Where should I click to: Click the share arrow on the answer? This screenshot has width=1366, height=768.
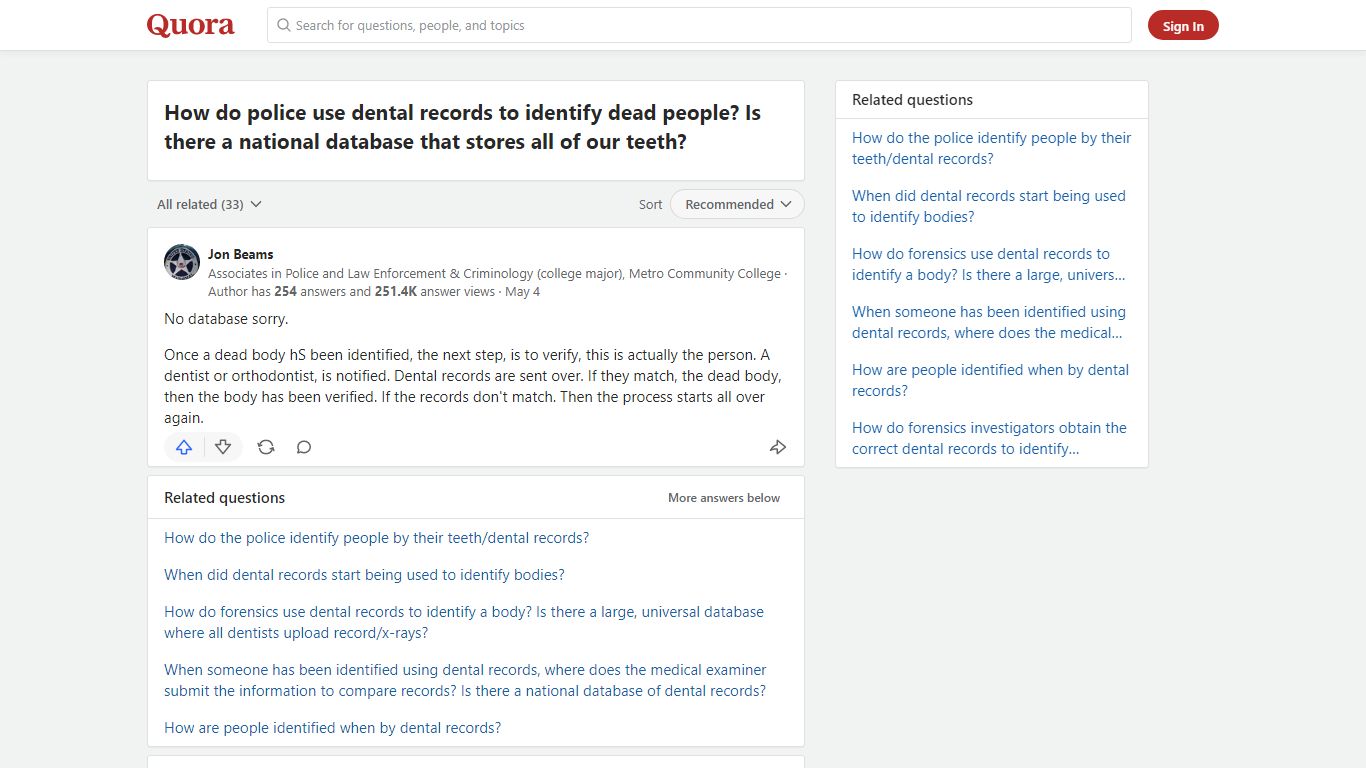pyautogui.click(x=778, y=447)
